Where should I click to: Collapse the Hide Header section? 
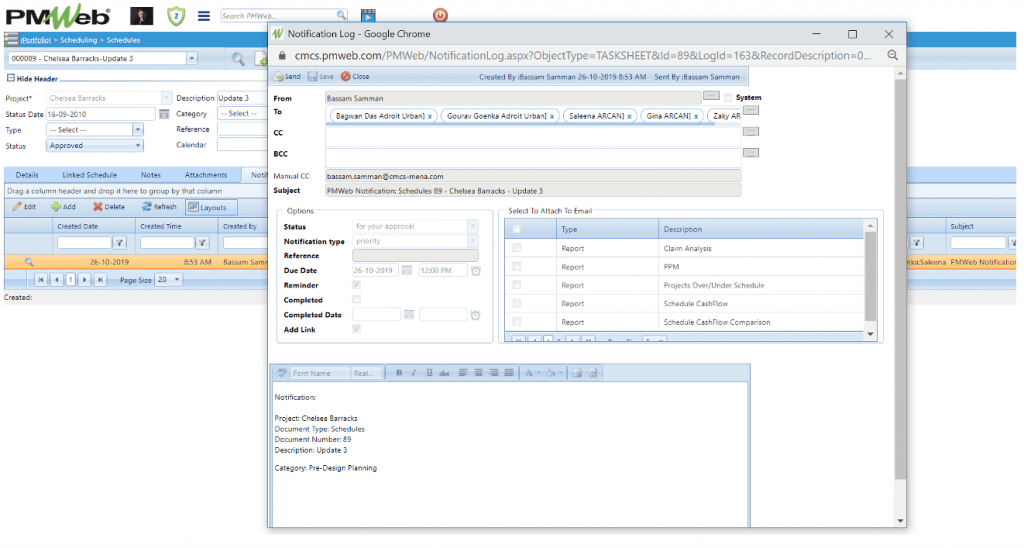tap(10, 78)
